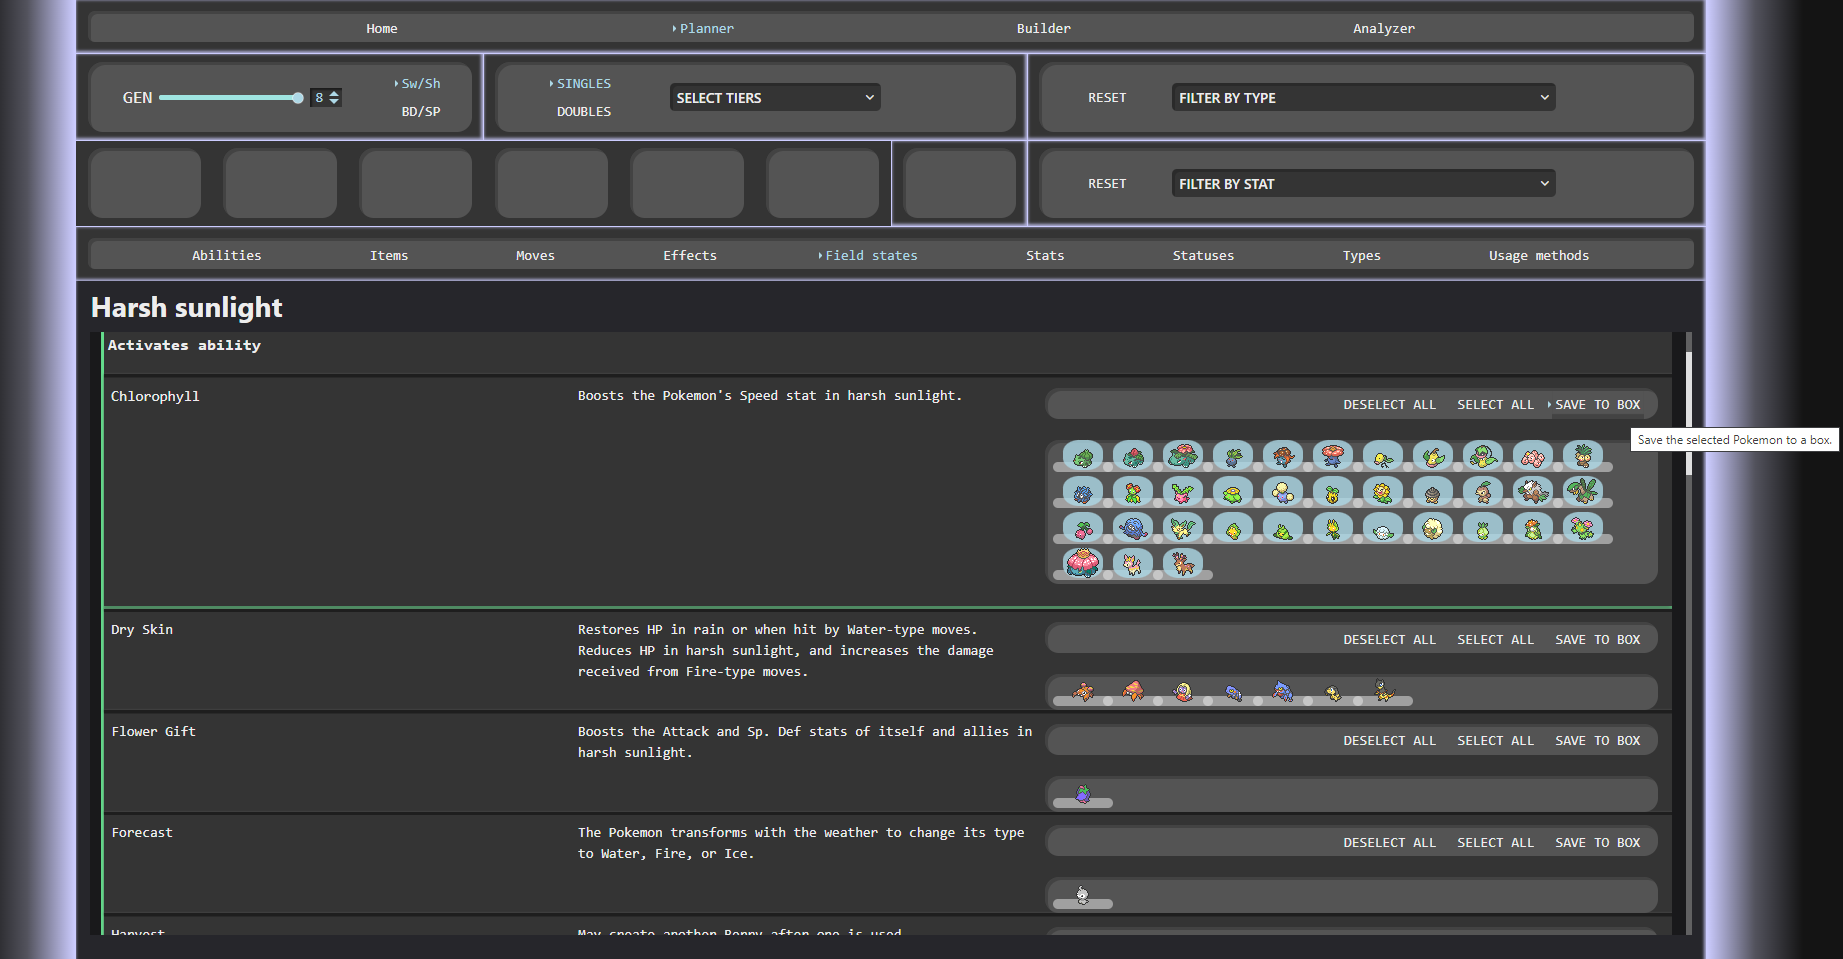This screenshot has width=1843, height=959.
Task: Adjust the GEN slider handle
Action: [x=298, y=97]
